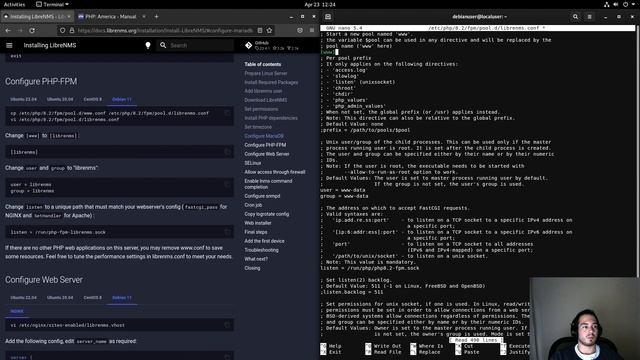Open the Terminal app menu dropdown

(52, 4)
